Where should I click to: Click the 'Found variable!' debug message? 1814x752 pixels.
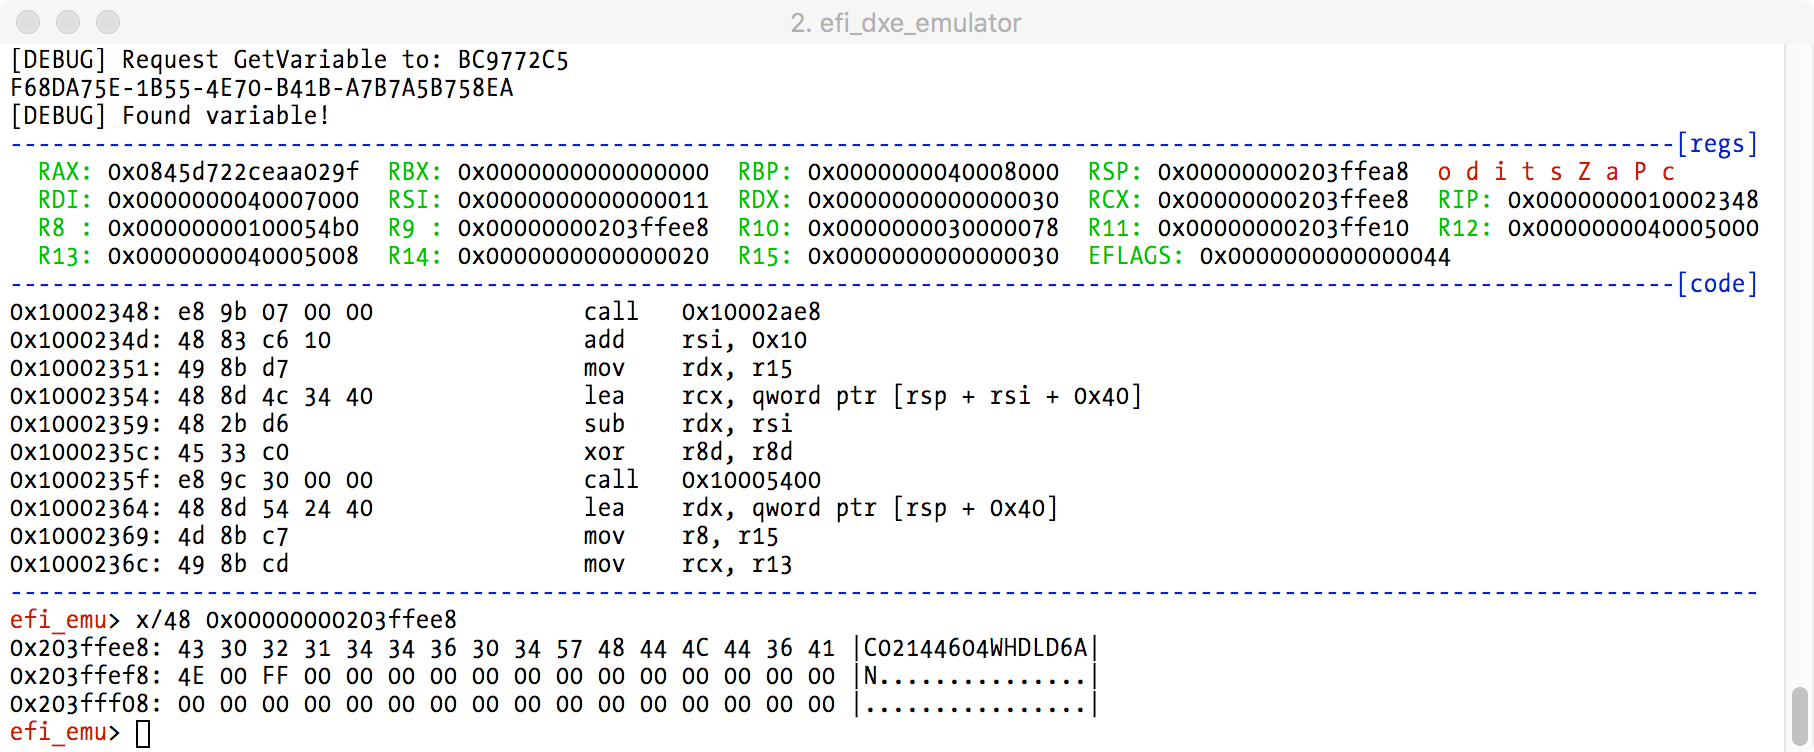pyautogui.click(x=225, y=116)
